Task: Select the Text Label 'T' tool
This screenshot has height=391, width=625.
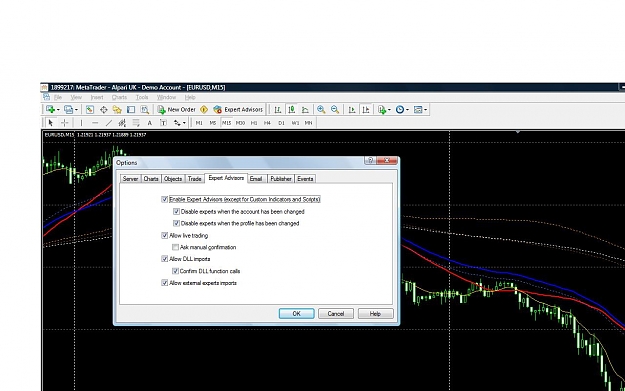Action: 163,123
